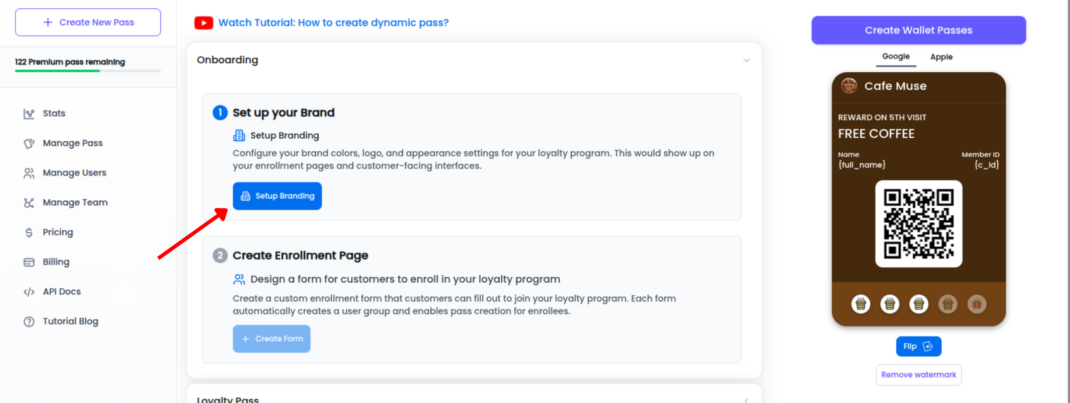Click the Cafe Muse logo on pass
The width and height of the screenshot is (1070, 403).
click(x=849, y=86)
